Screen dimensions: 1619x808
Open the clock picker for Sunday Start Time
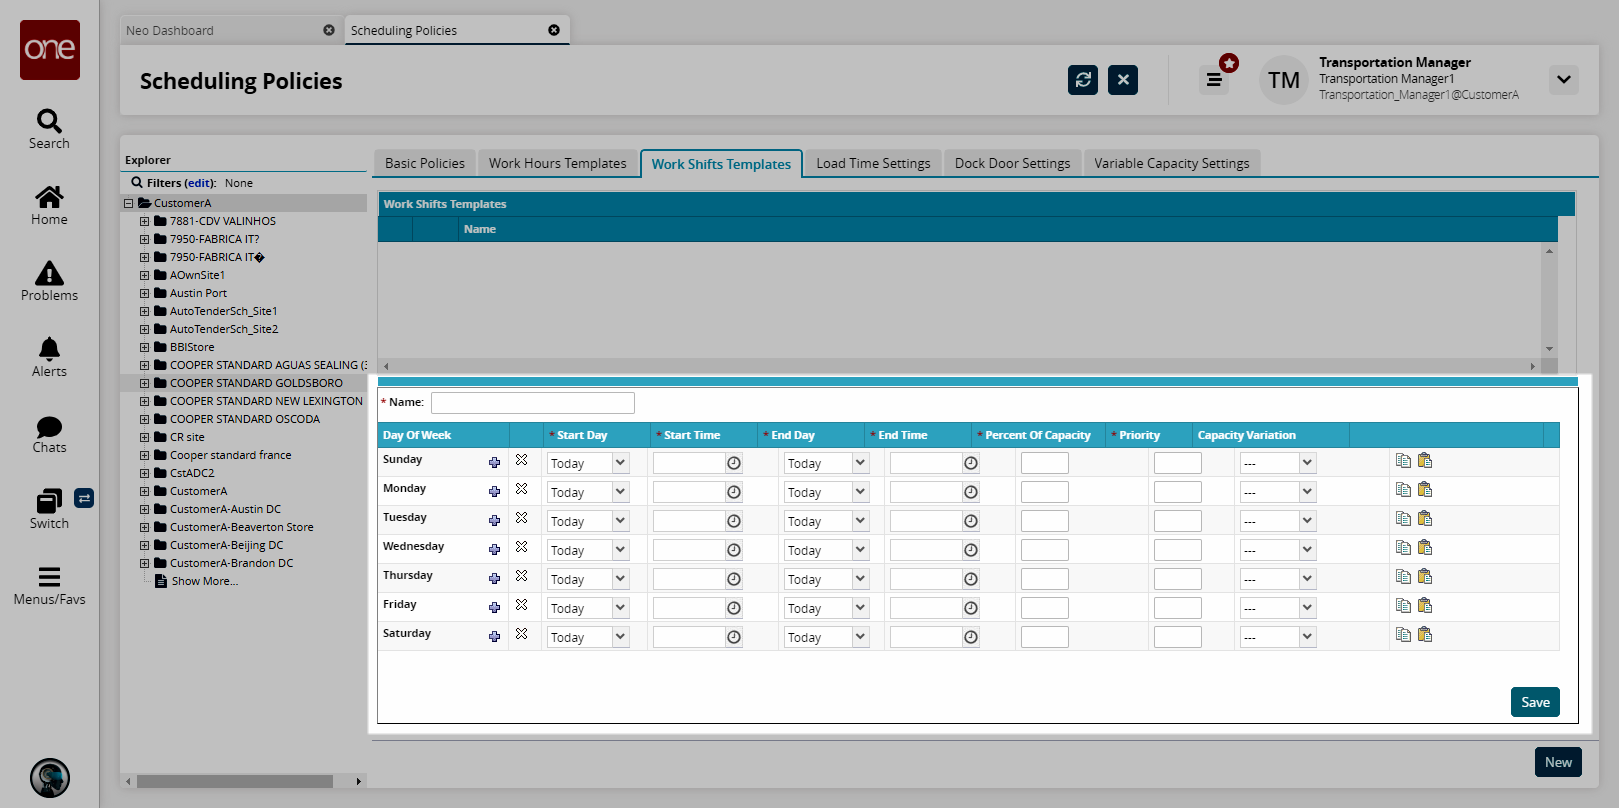(x=734, y=463)
